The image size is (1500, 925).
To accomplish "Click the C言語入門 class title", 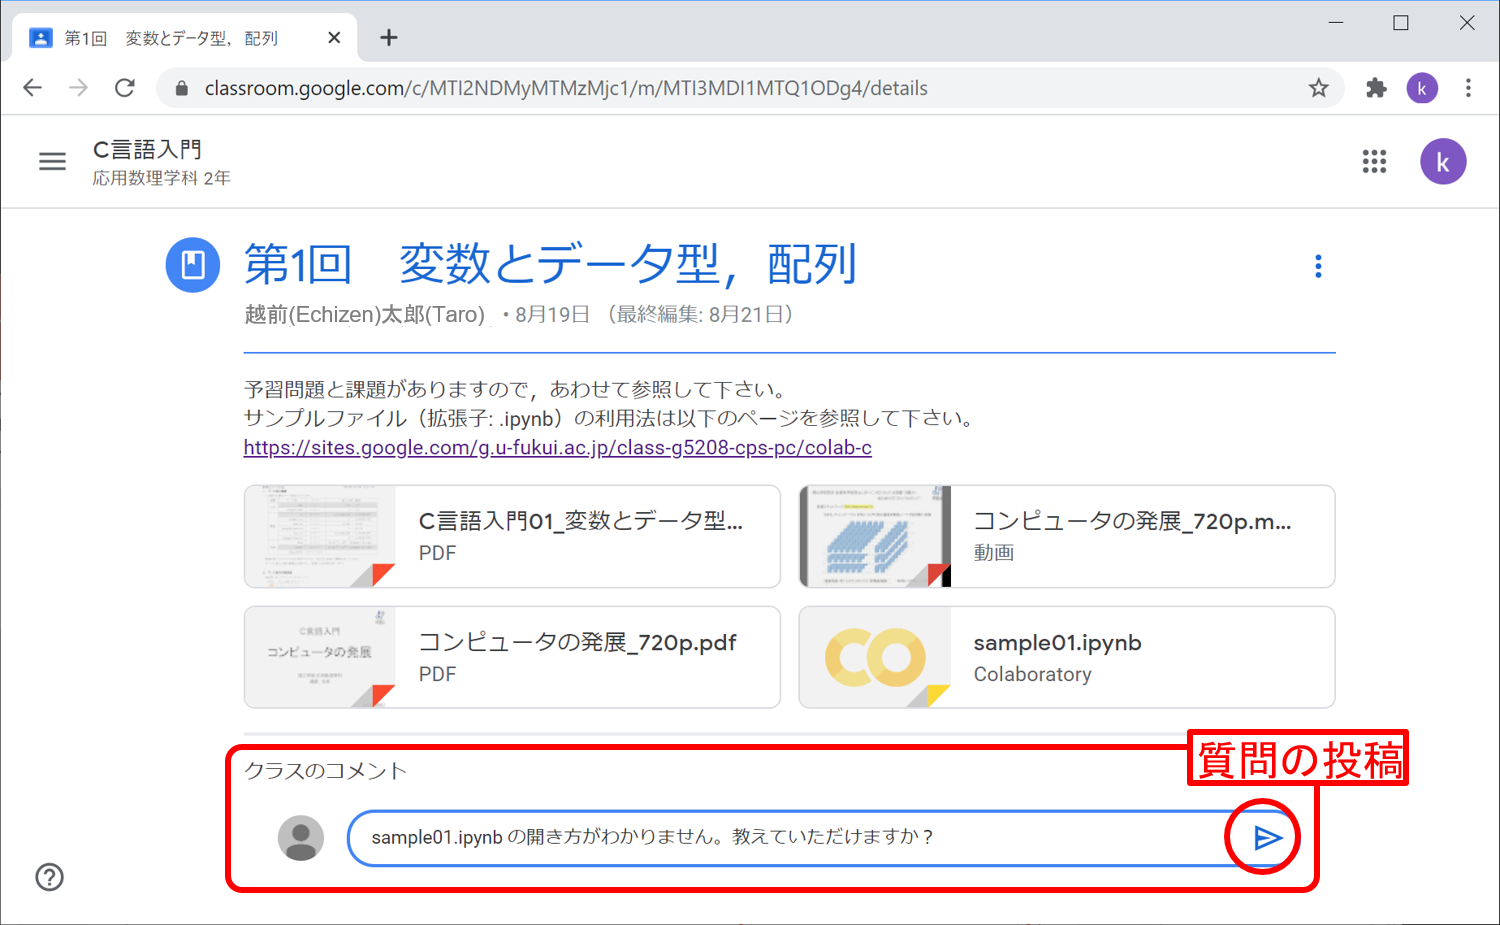I will [x=148, y=150].
